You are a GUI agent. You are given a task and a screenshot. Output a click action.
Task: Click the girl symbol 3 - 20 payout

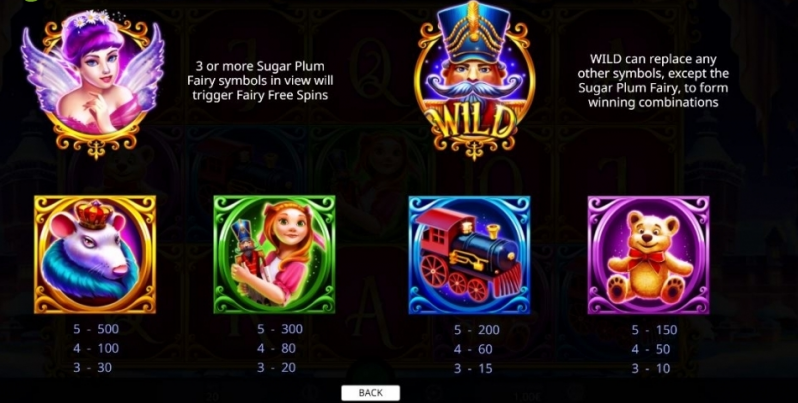click(276, 367)
